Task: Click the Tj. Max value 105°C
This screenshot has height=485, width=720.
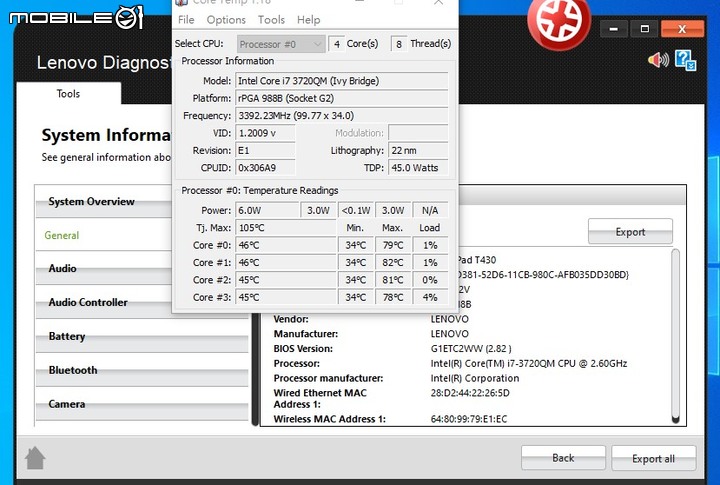Action: pyautogui.click(x=286, y=228)
